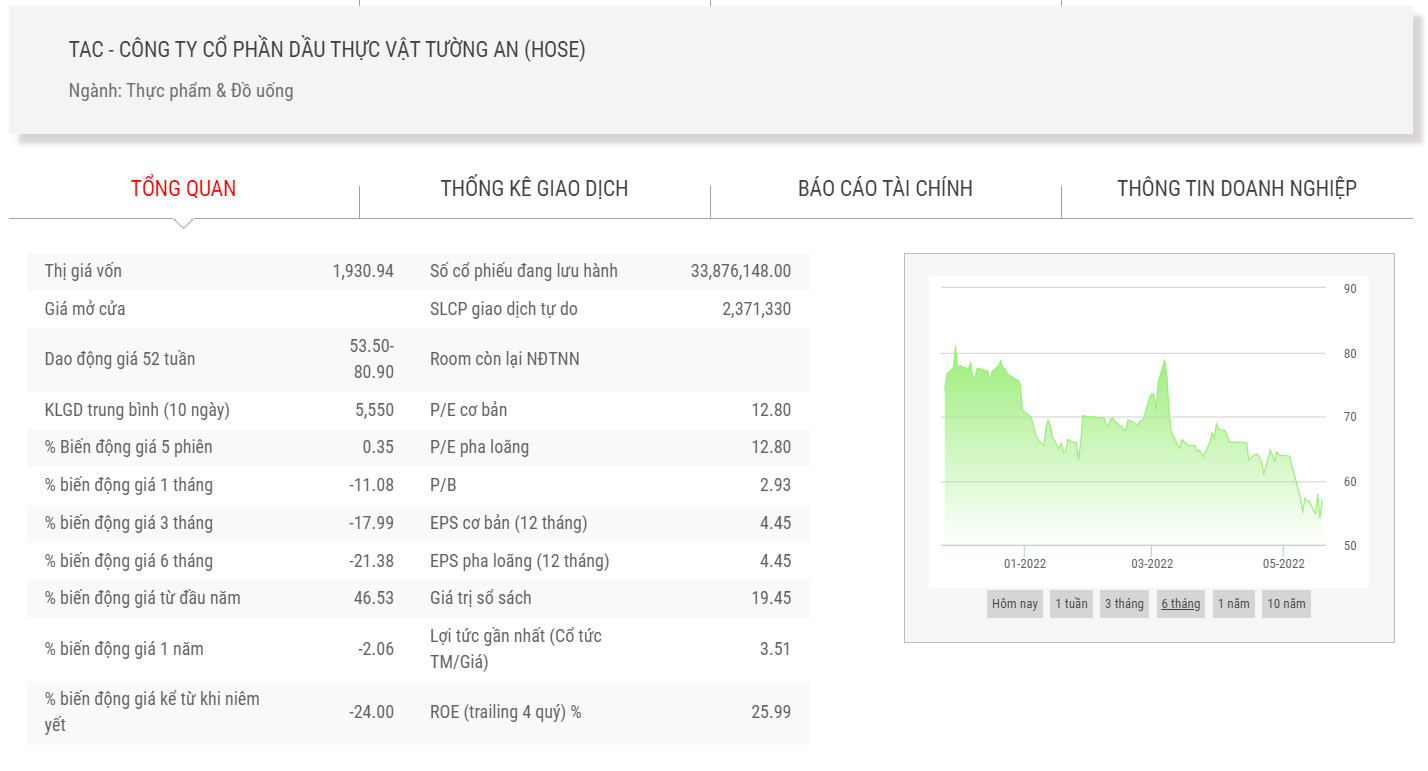1428x771 pixels.
Task: Click the SLCP giao dịch tự do label
Action: tap(504, 309)
